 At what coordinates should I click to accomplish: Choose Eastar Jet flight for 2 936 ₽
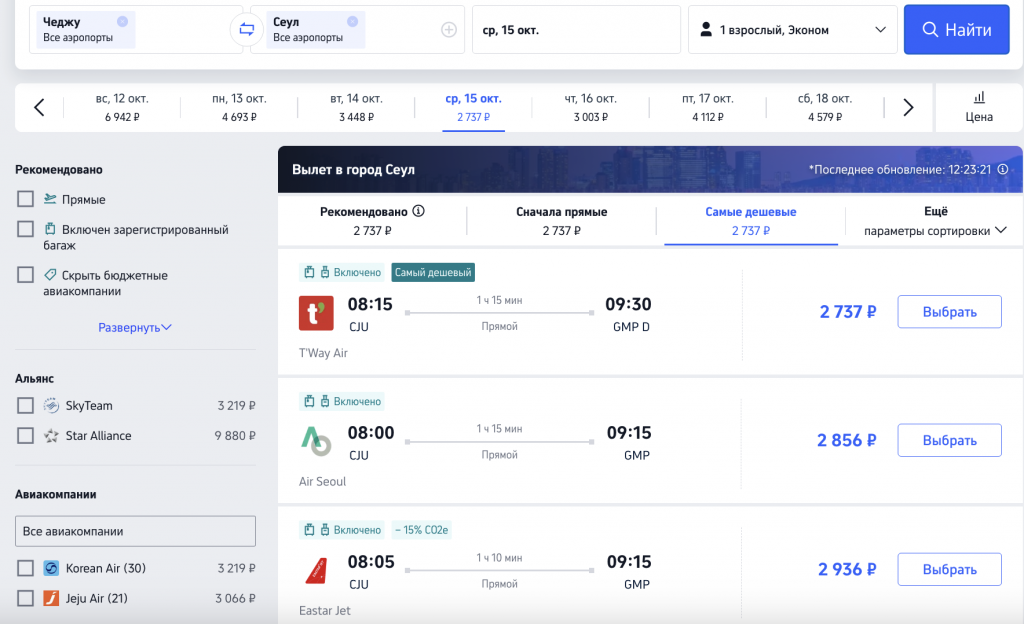950,569
